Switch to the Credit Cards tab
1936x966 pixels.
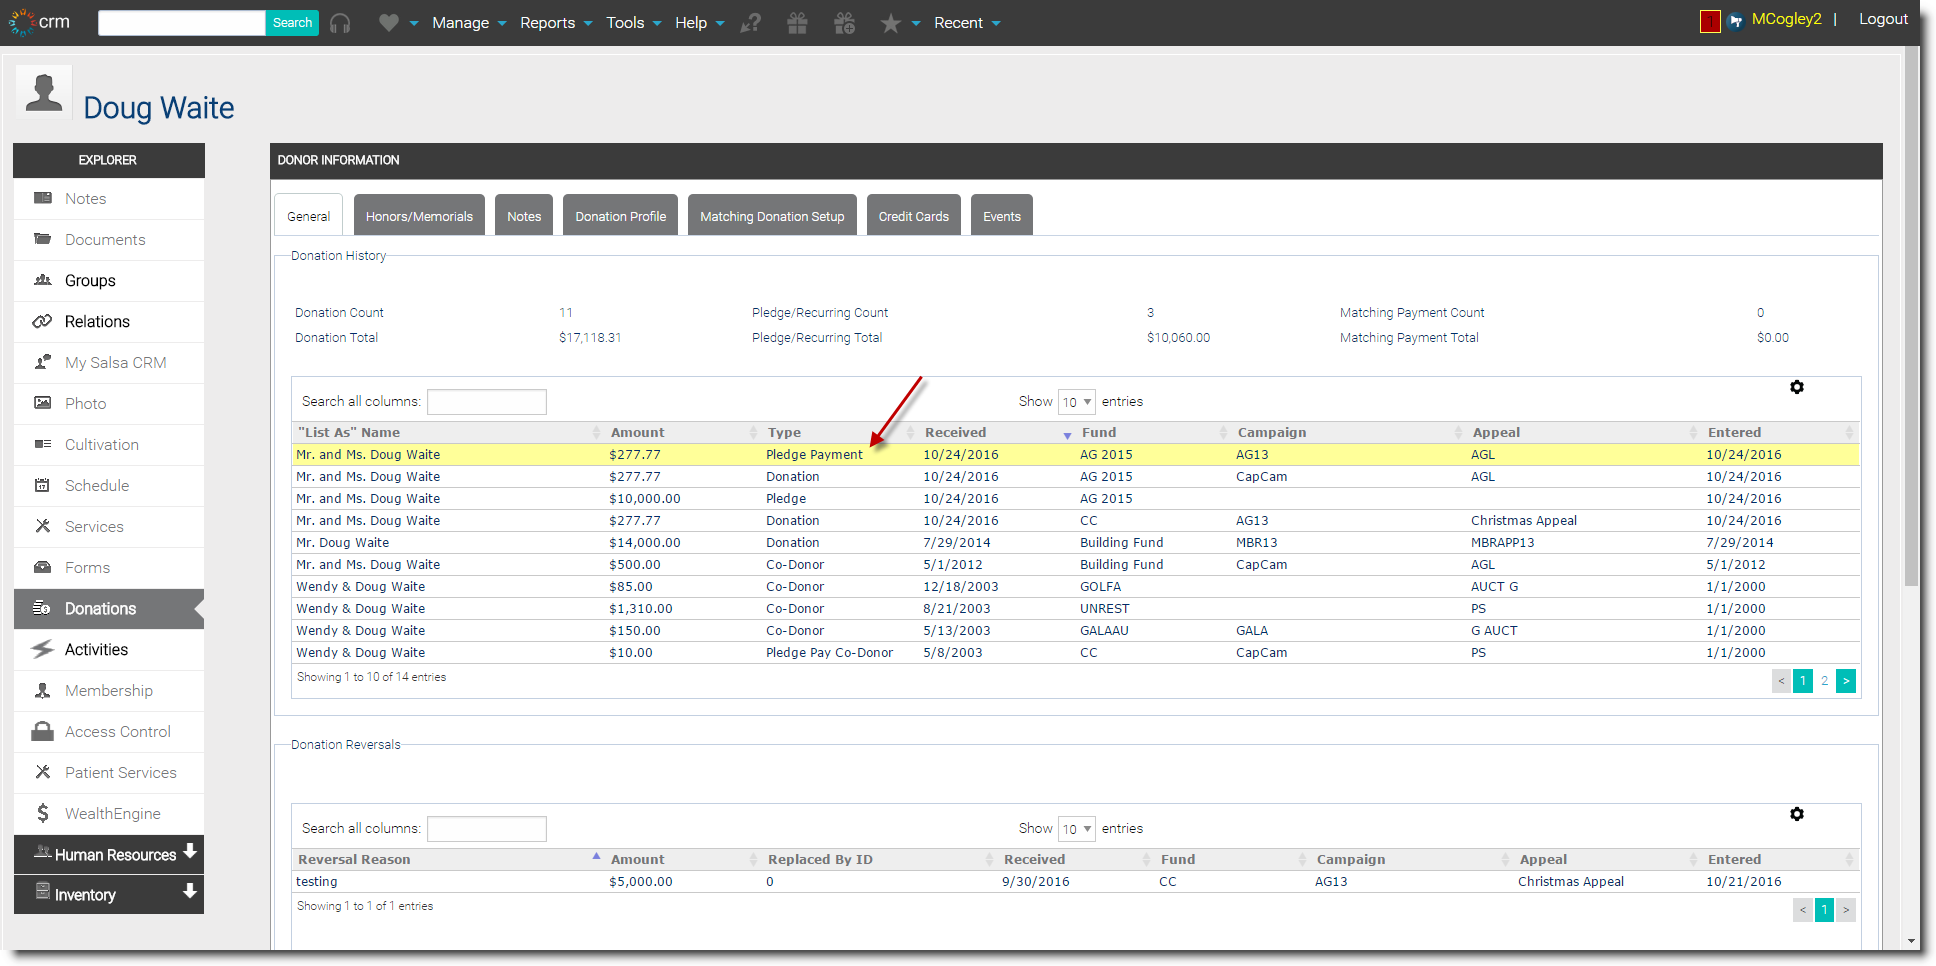[914, 216]
